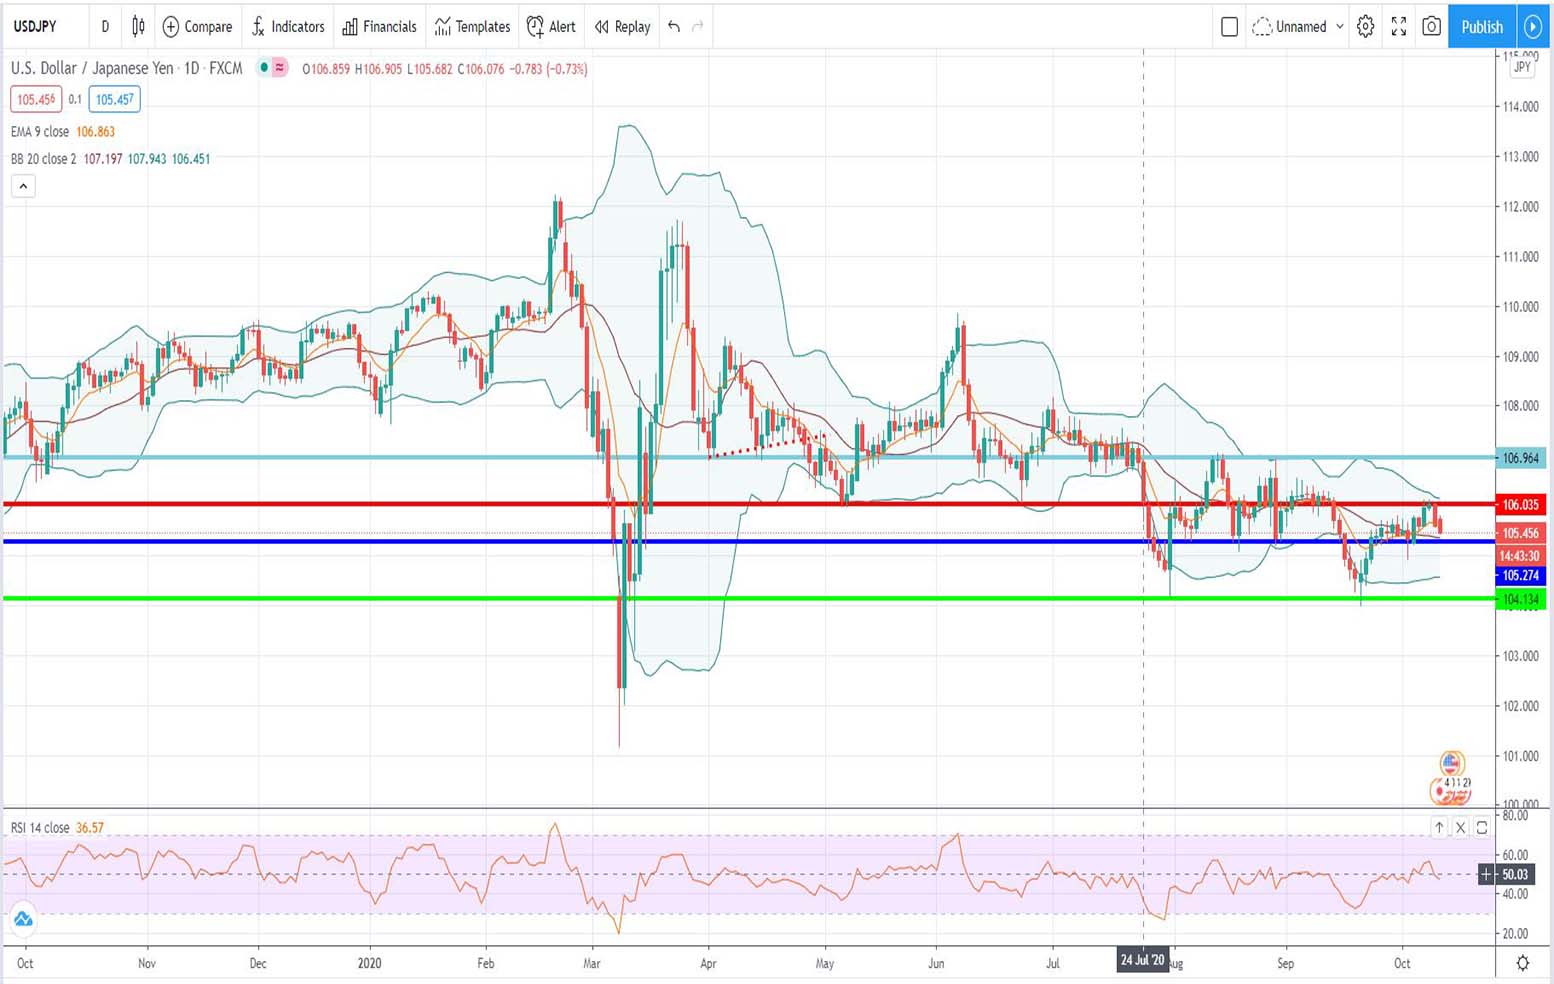Click the blue Publish button
1554x984 pixels.
tap(1481, 27)
